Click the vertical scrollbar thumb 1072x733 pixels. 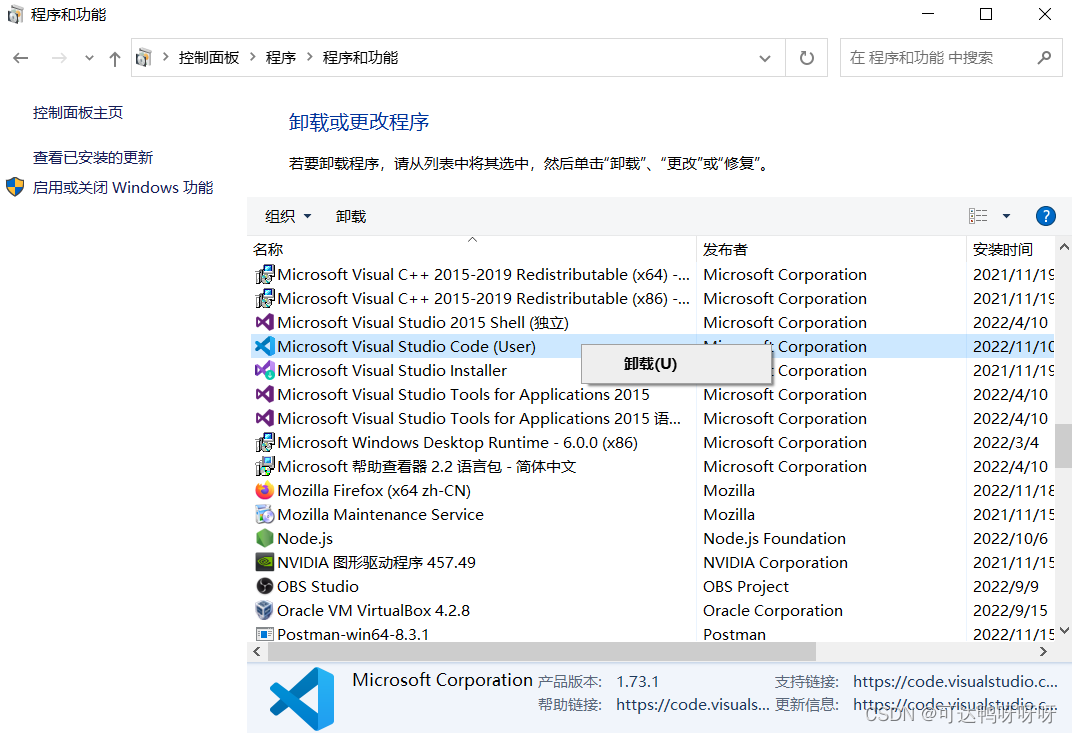click(1064, 446)
